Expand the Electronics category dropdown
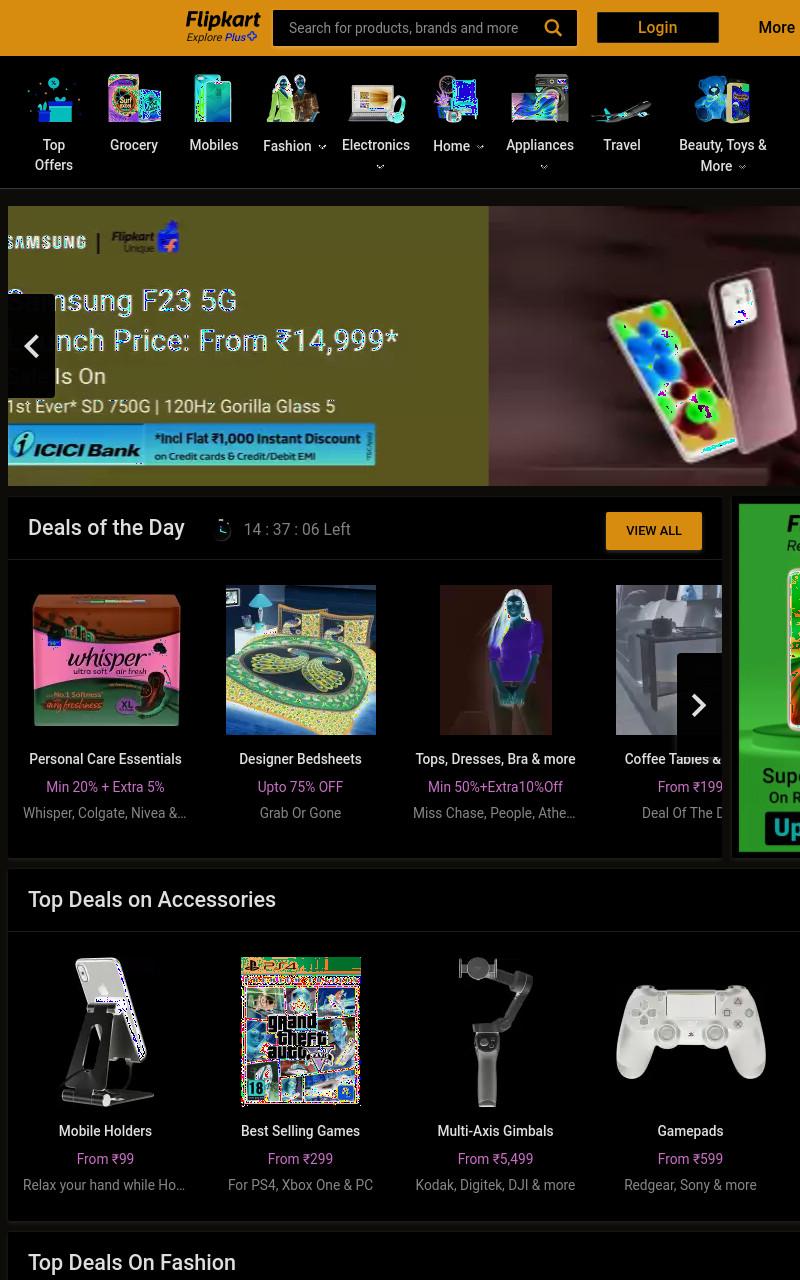The width and height of the screenshot is (800, 1280). (x=380, y=167)
